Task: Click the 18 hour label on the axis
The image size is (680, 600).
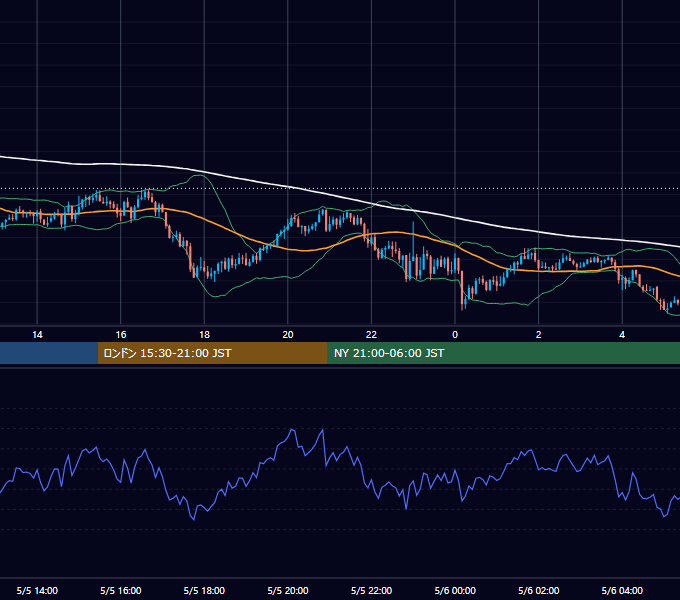Action: pyautogui.click(x=204, y=335)
